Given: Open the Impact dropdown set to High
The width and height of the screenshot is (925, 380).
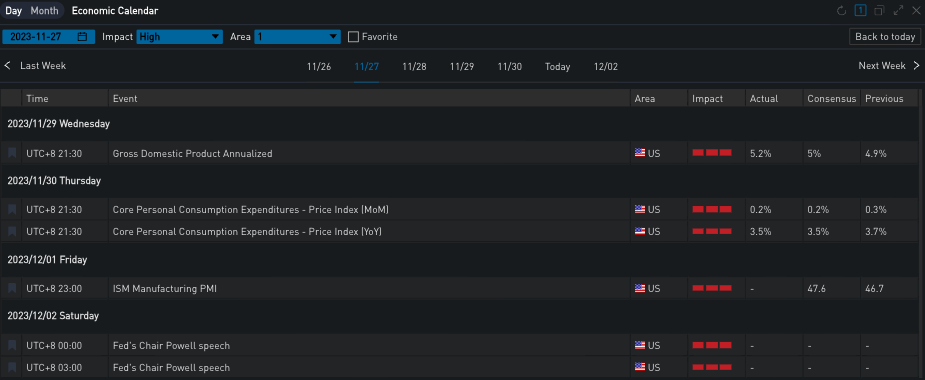Looking at the screenshot, I should [x=179, y=37].
